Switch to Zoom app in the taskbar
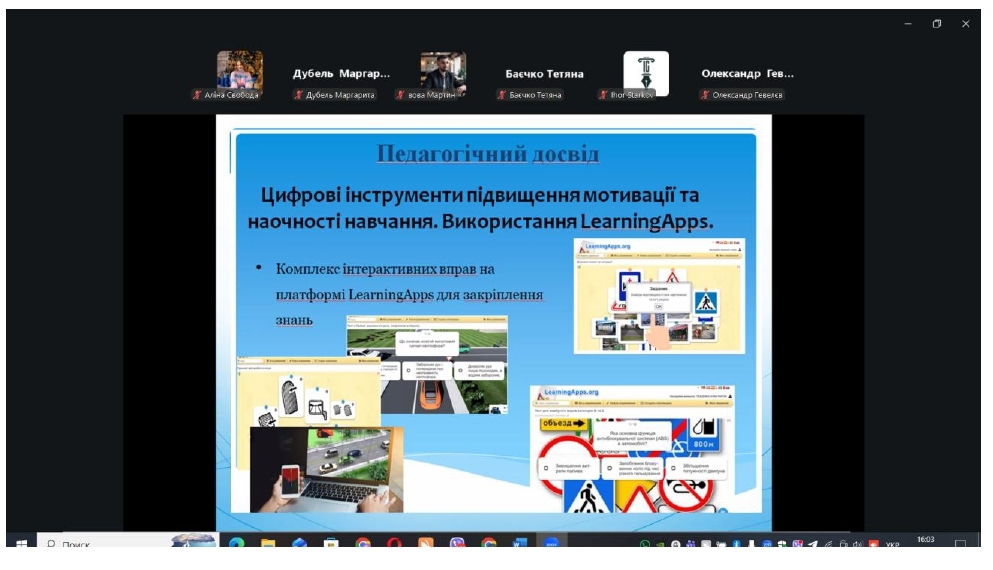Viewport: 993px width, 570px height. 552,543
